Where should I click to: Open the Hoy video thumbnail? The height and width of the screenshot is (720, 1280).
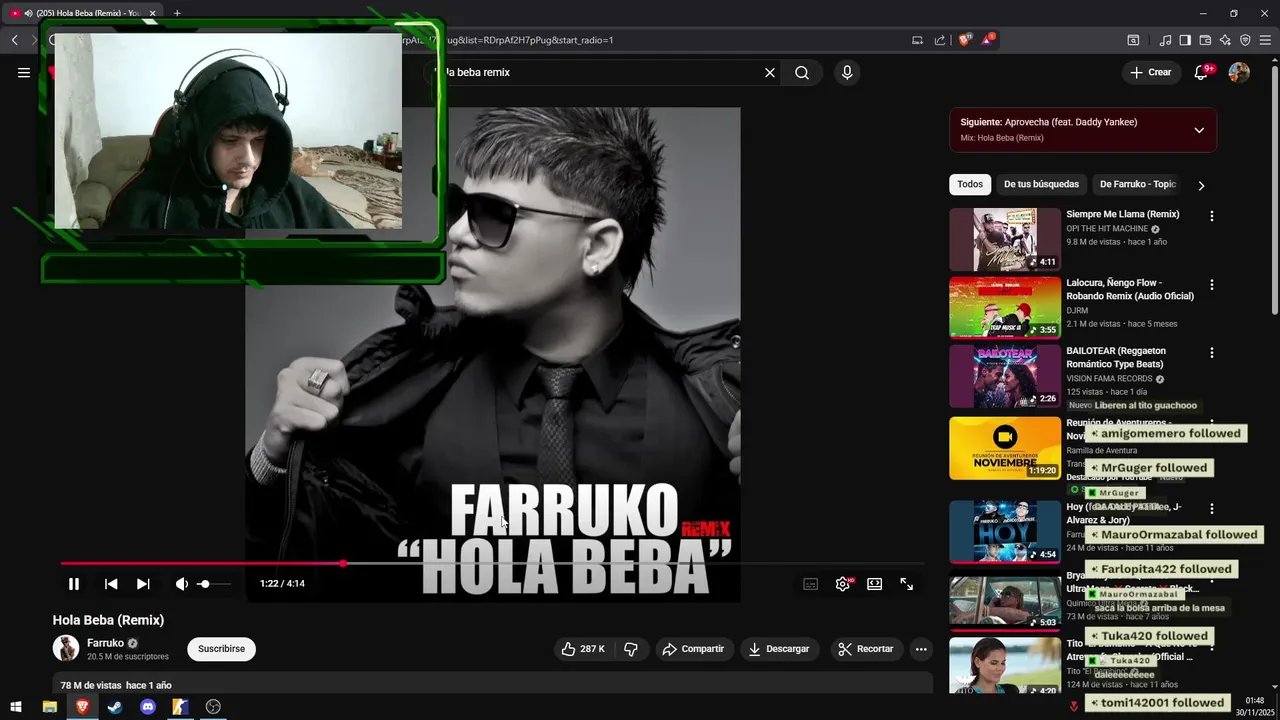pos(1005,532)
